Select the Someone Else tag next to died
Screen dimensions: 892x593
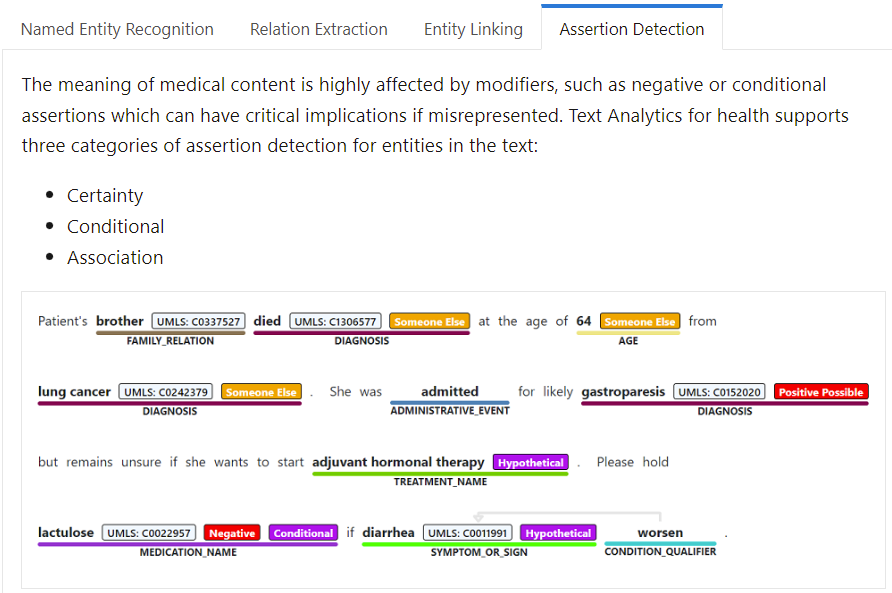click(430, 321)
